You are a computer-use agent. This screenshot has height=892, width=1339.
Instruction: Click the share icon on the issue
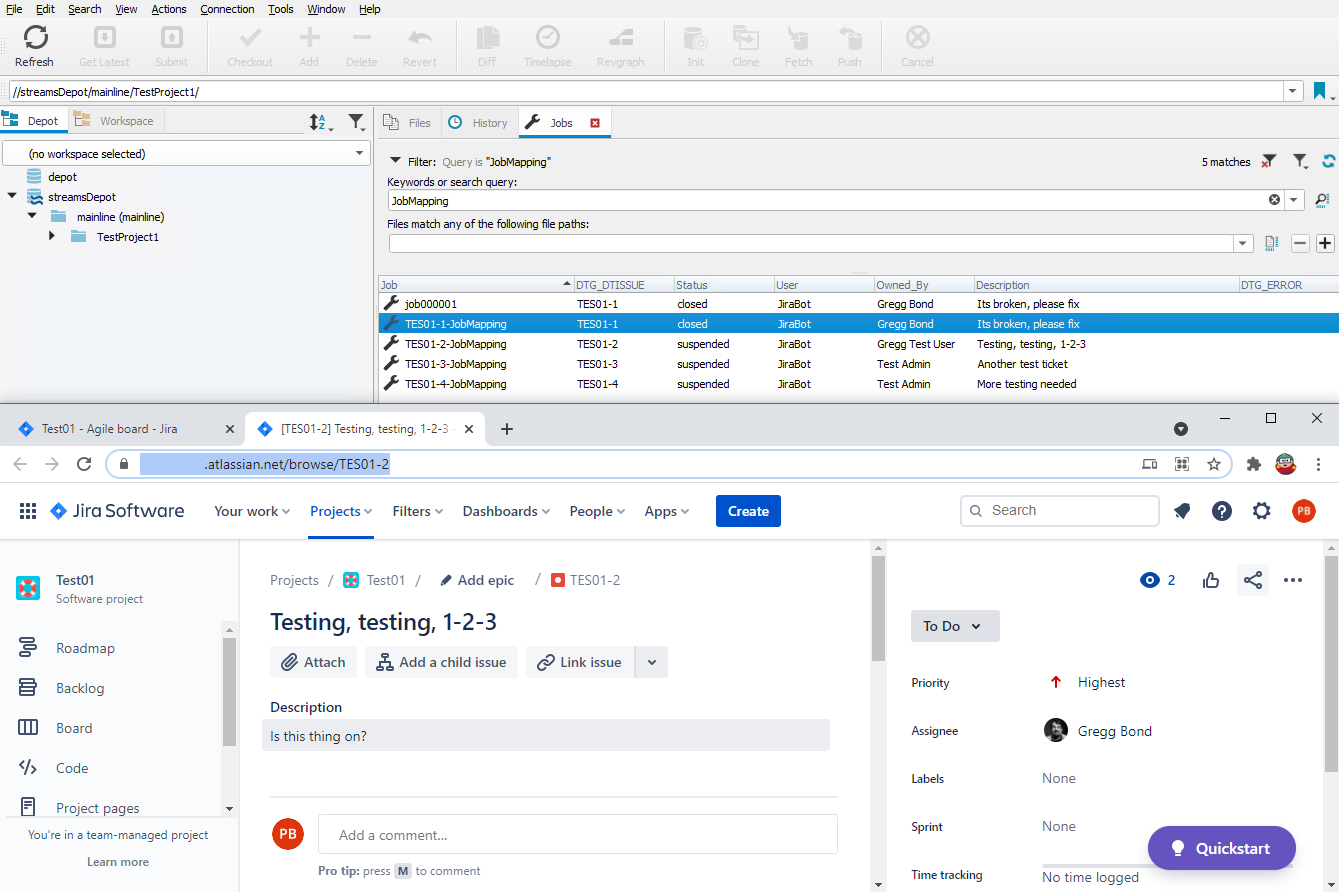tap(1252, 580)
